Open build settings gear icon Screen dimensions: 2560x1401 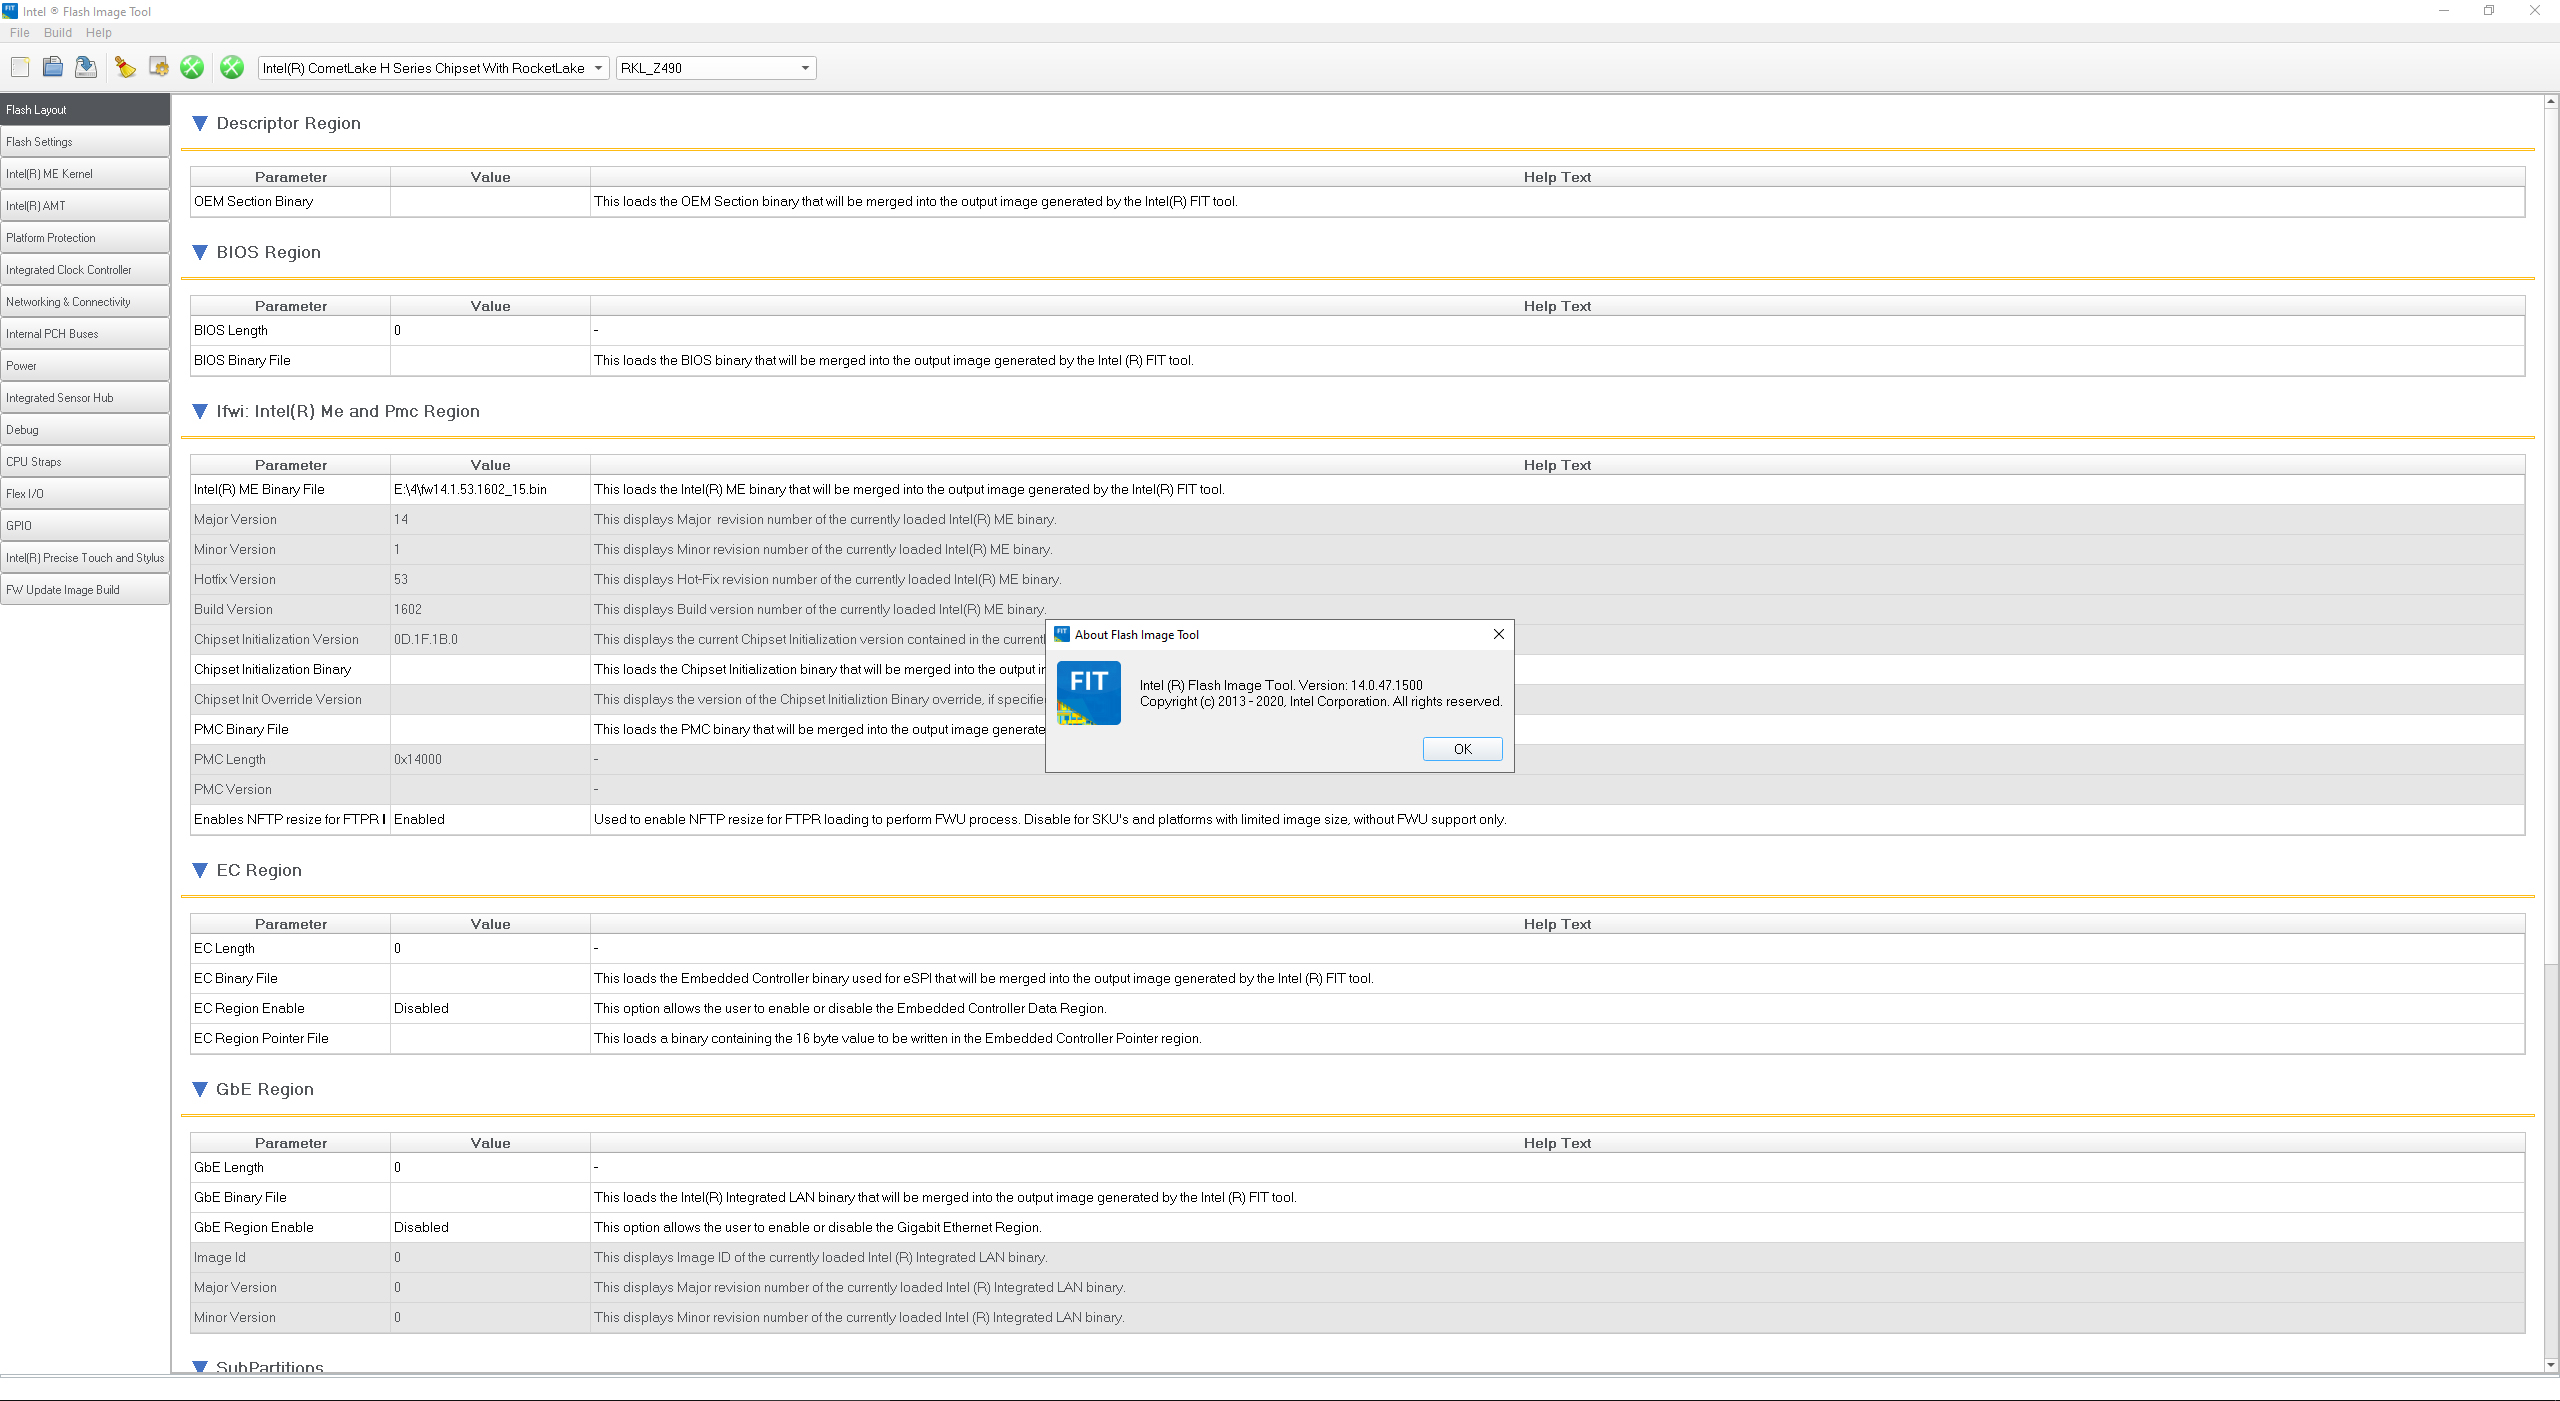coord(158,67)
